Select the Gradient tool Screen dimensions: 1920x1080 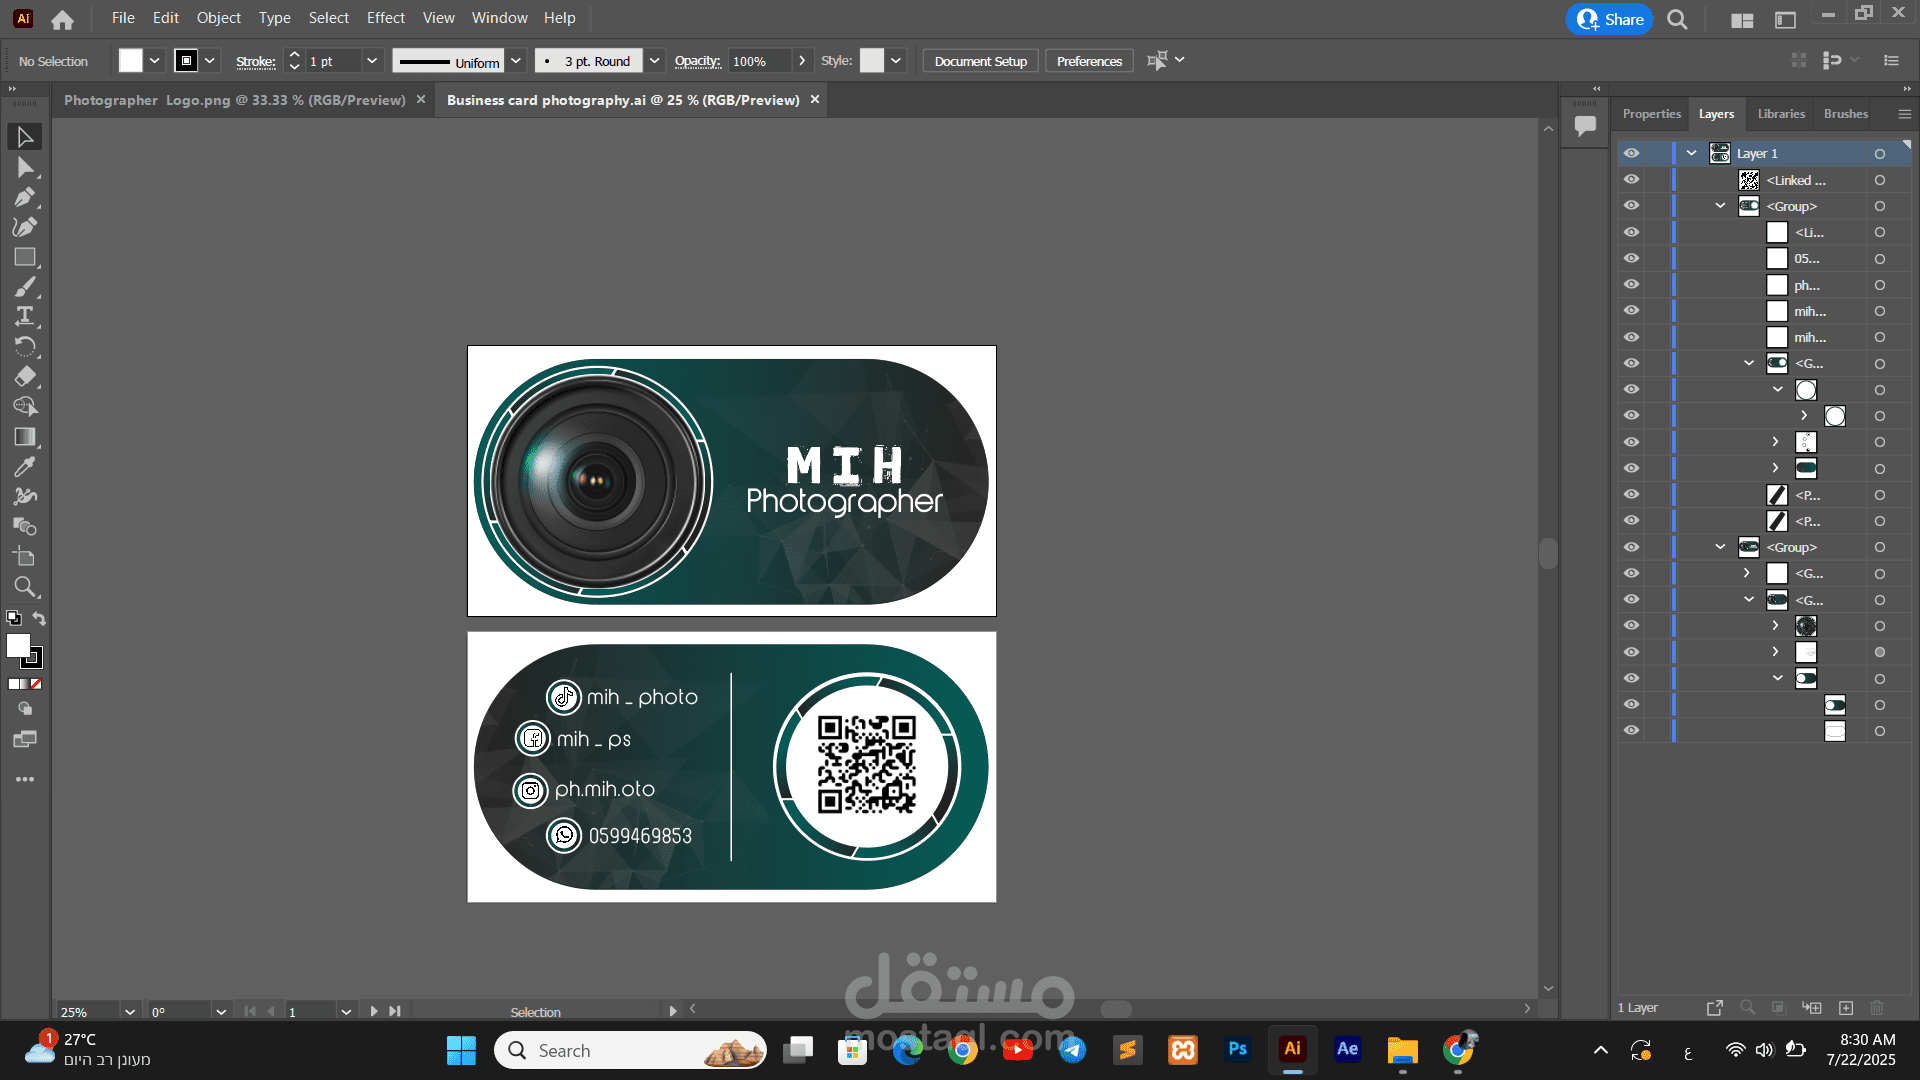click(x=25, y=437)
